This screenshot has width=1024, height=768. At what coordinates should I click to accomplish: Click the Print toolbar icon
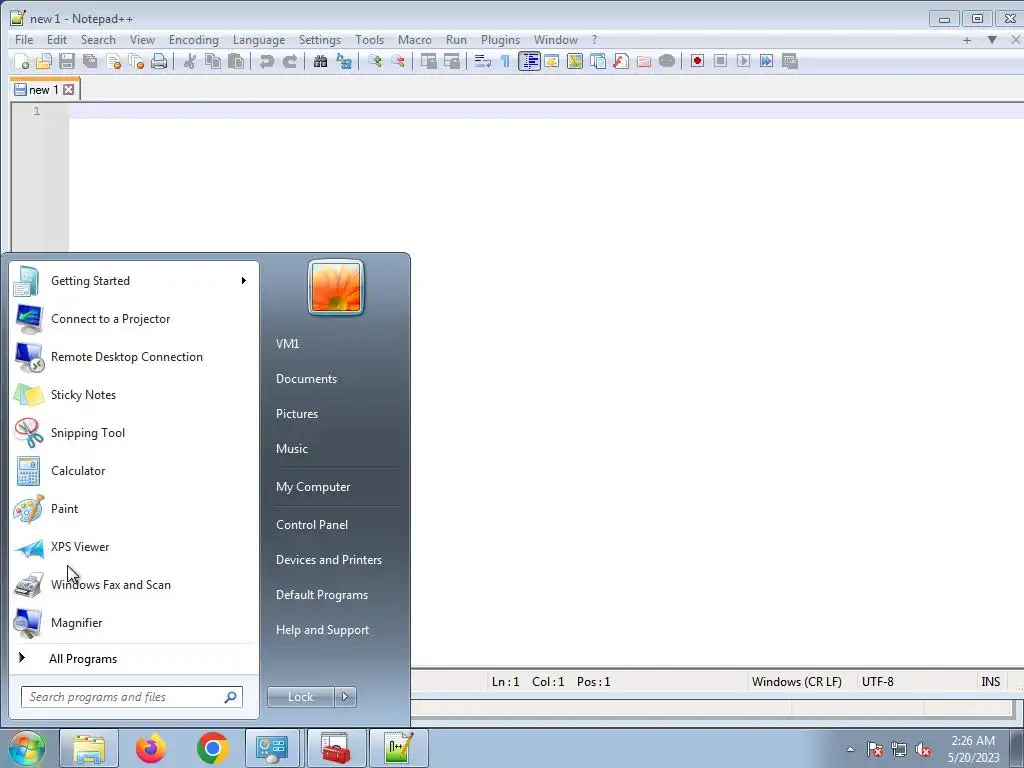[159, 61]
